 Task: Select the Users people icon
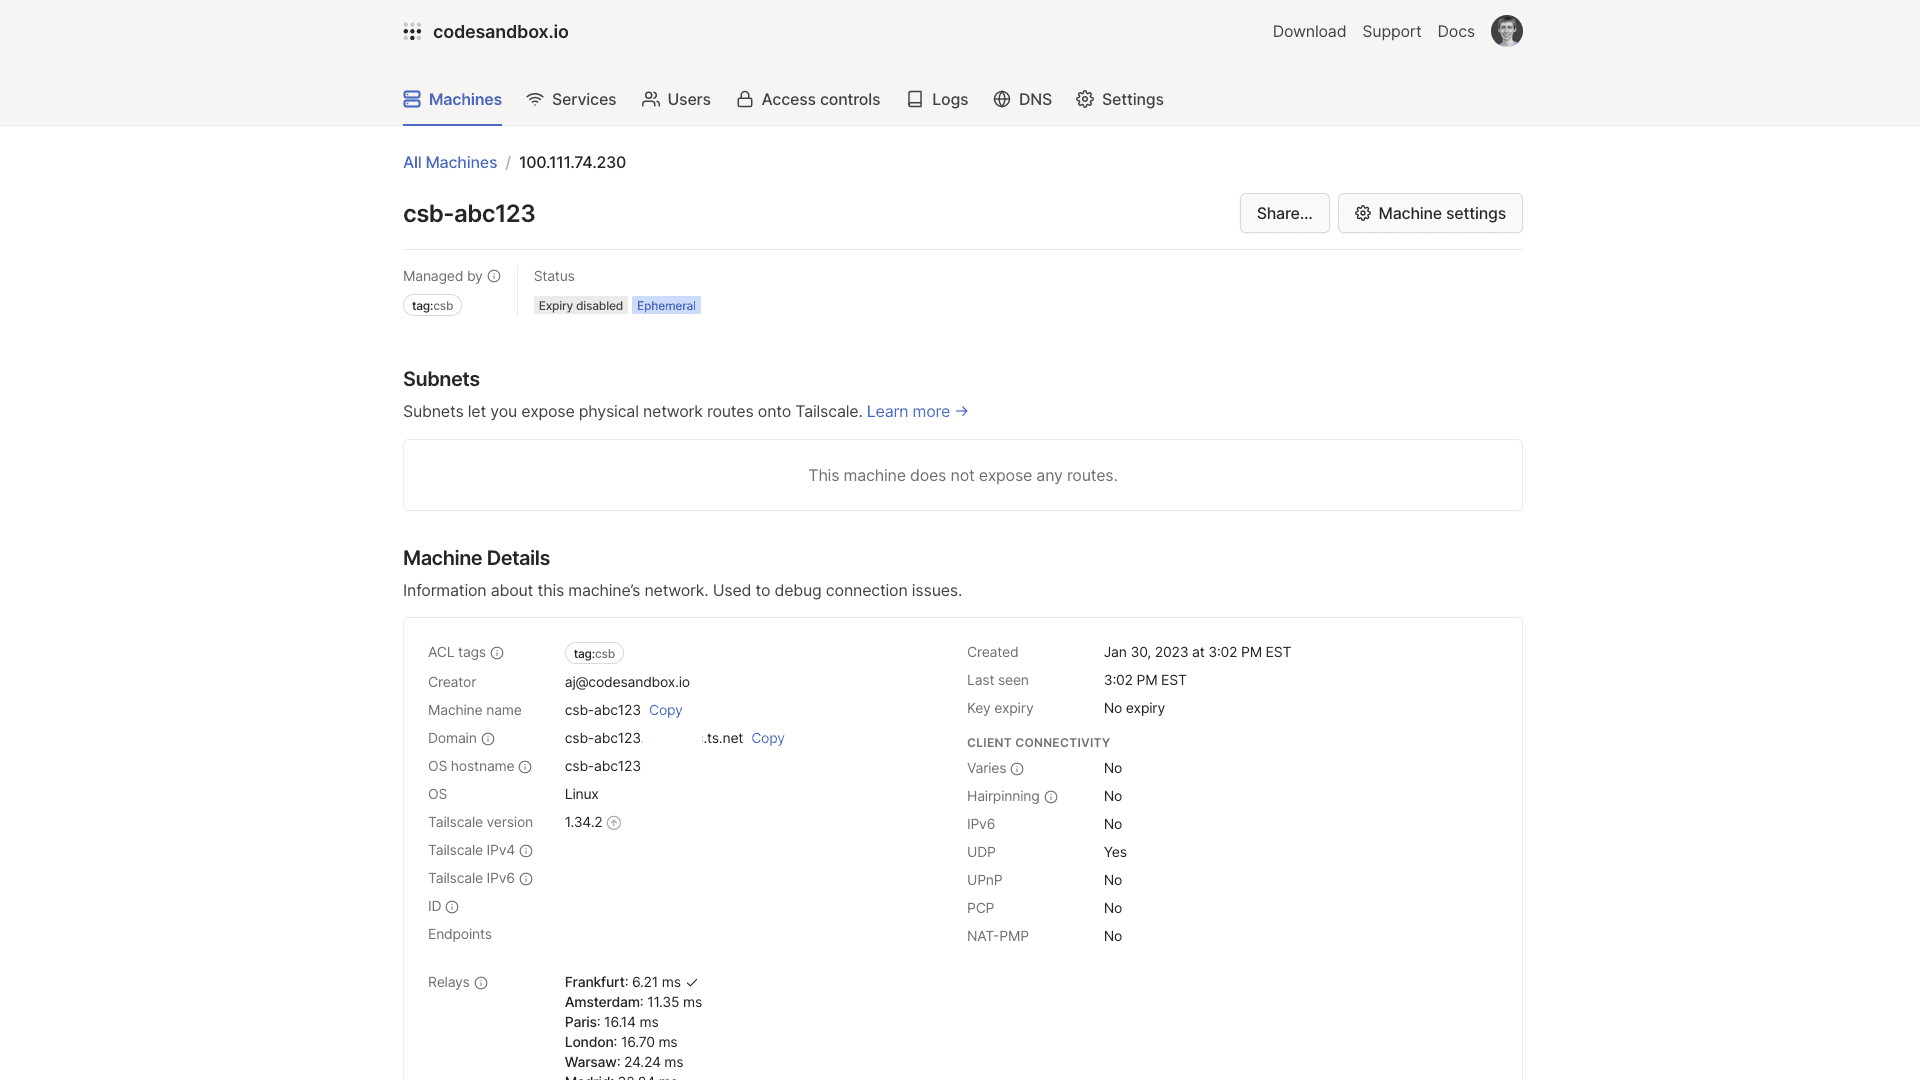pyautogui.click(x=650, y=99)
